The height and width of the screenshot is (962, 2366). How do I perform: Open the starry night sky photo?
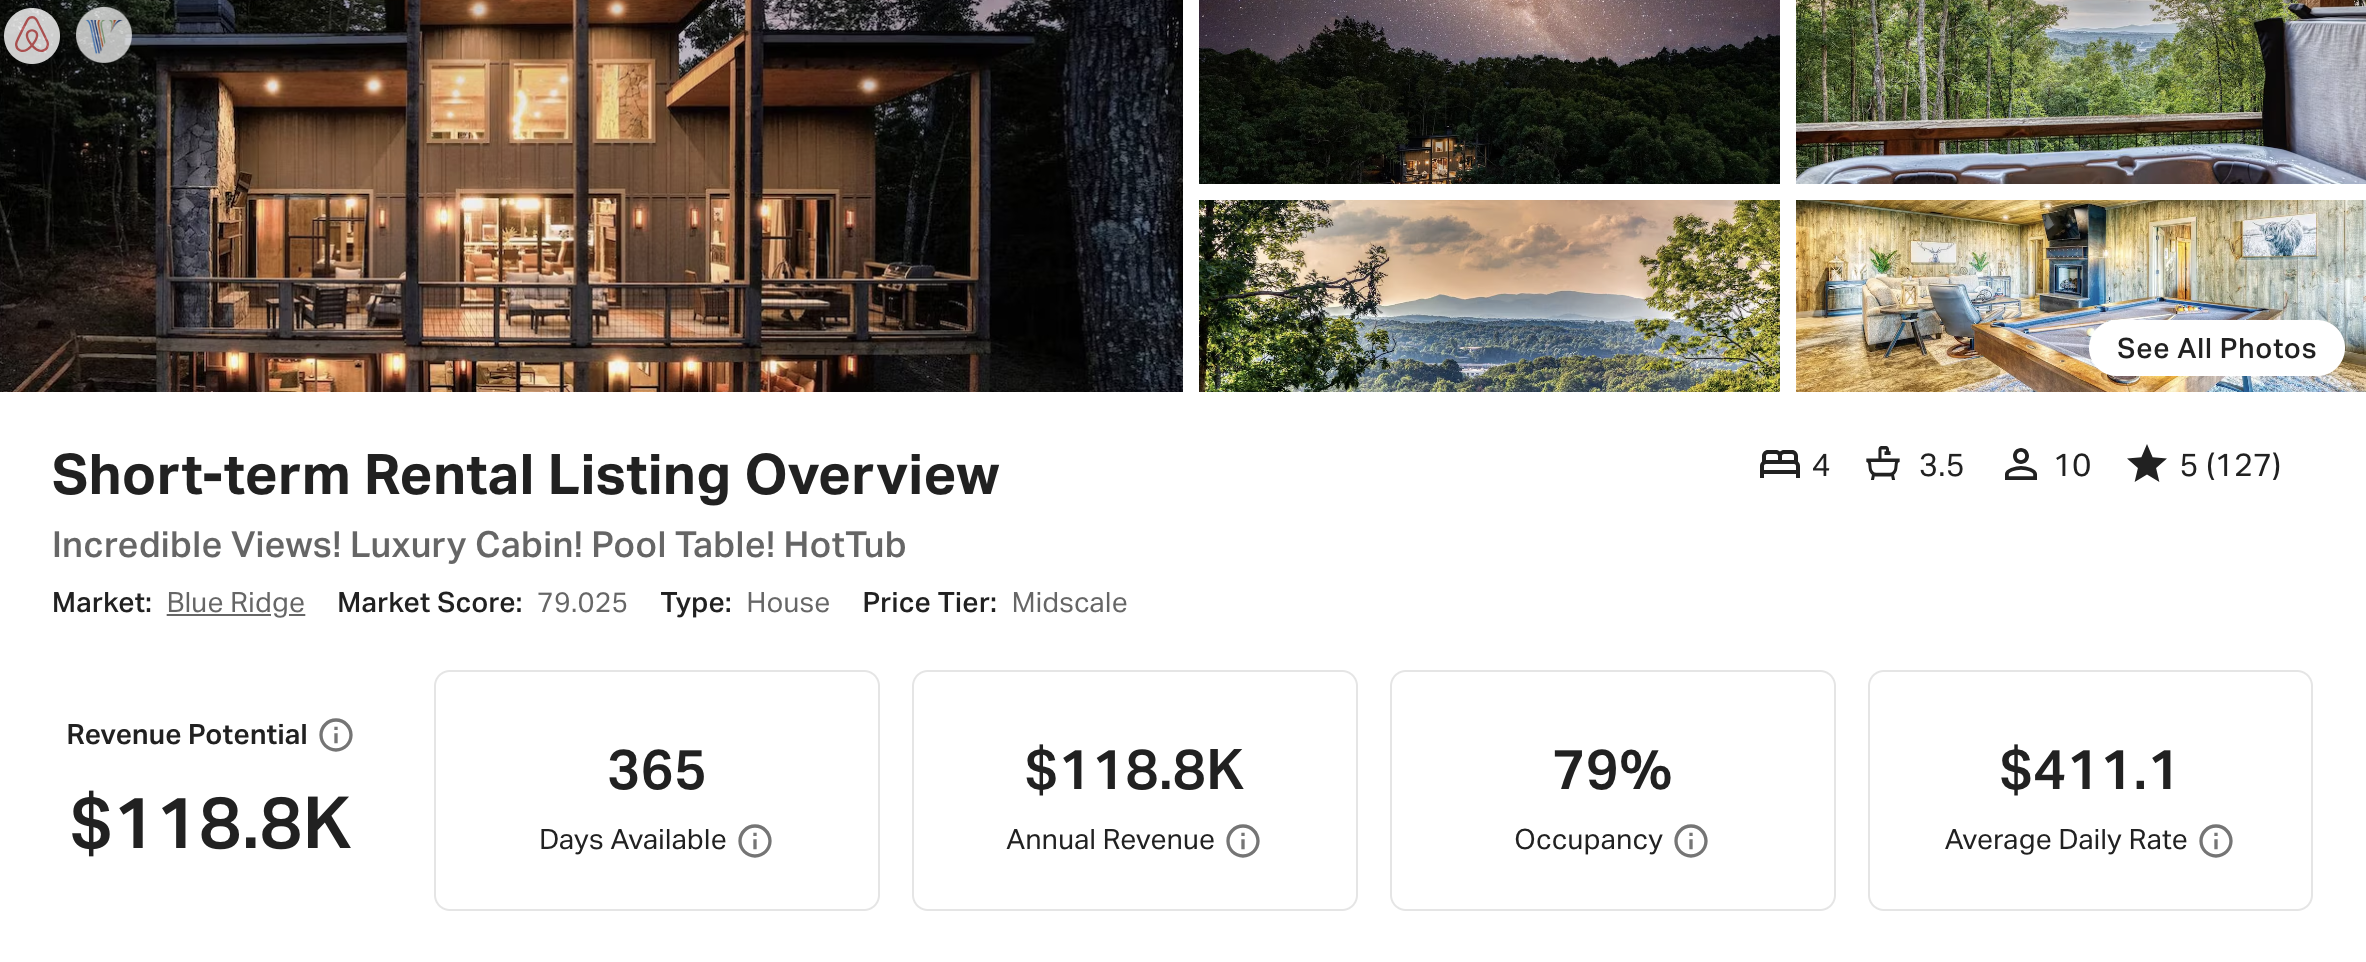click(x=1489, y=92)
